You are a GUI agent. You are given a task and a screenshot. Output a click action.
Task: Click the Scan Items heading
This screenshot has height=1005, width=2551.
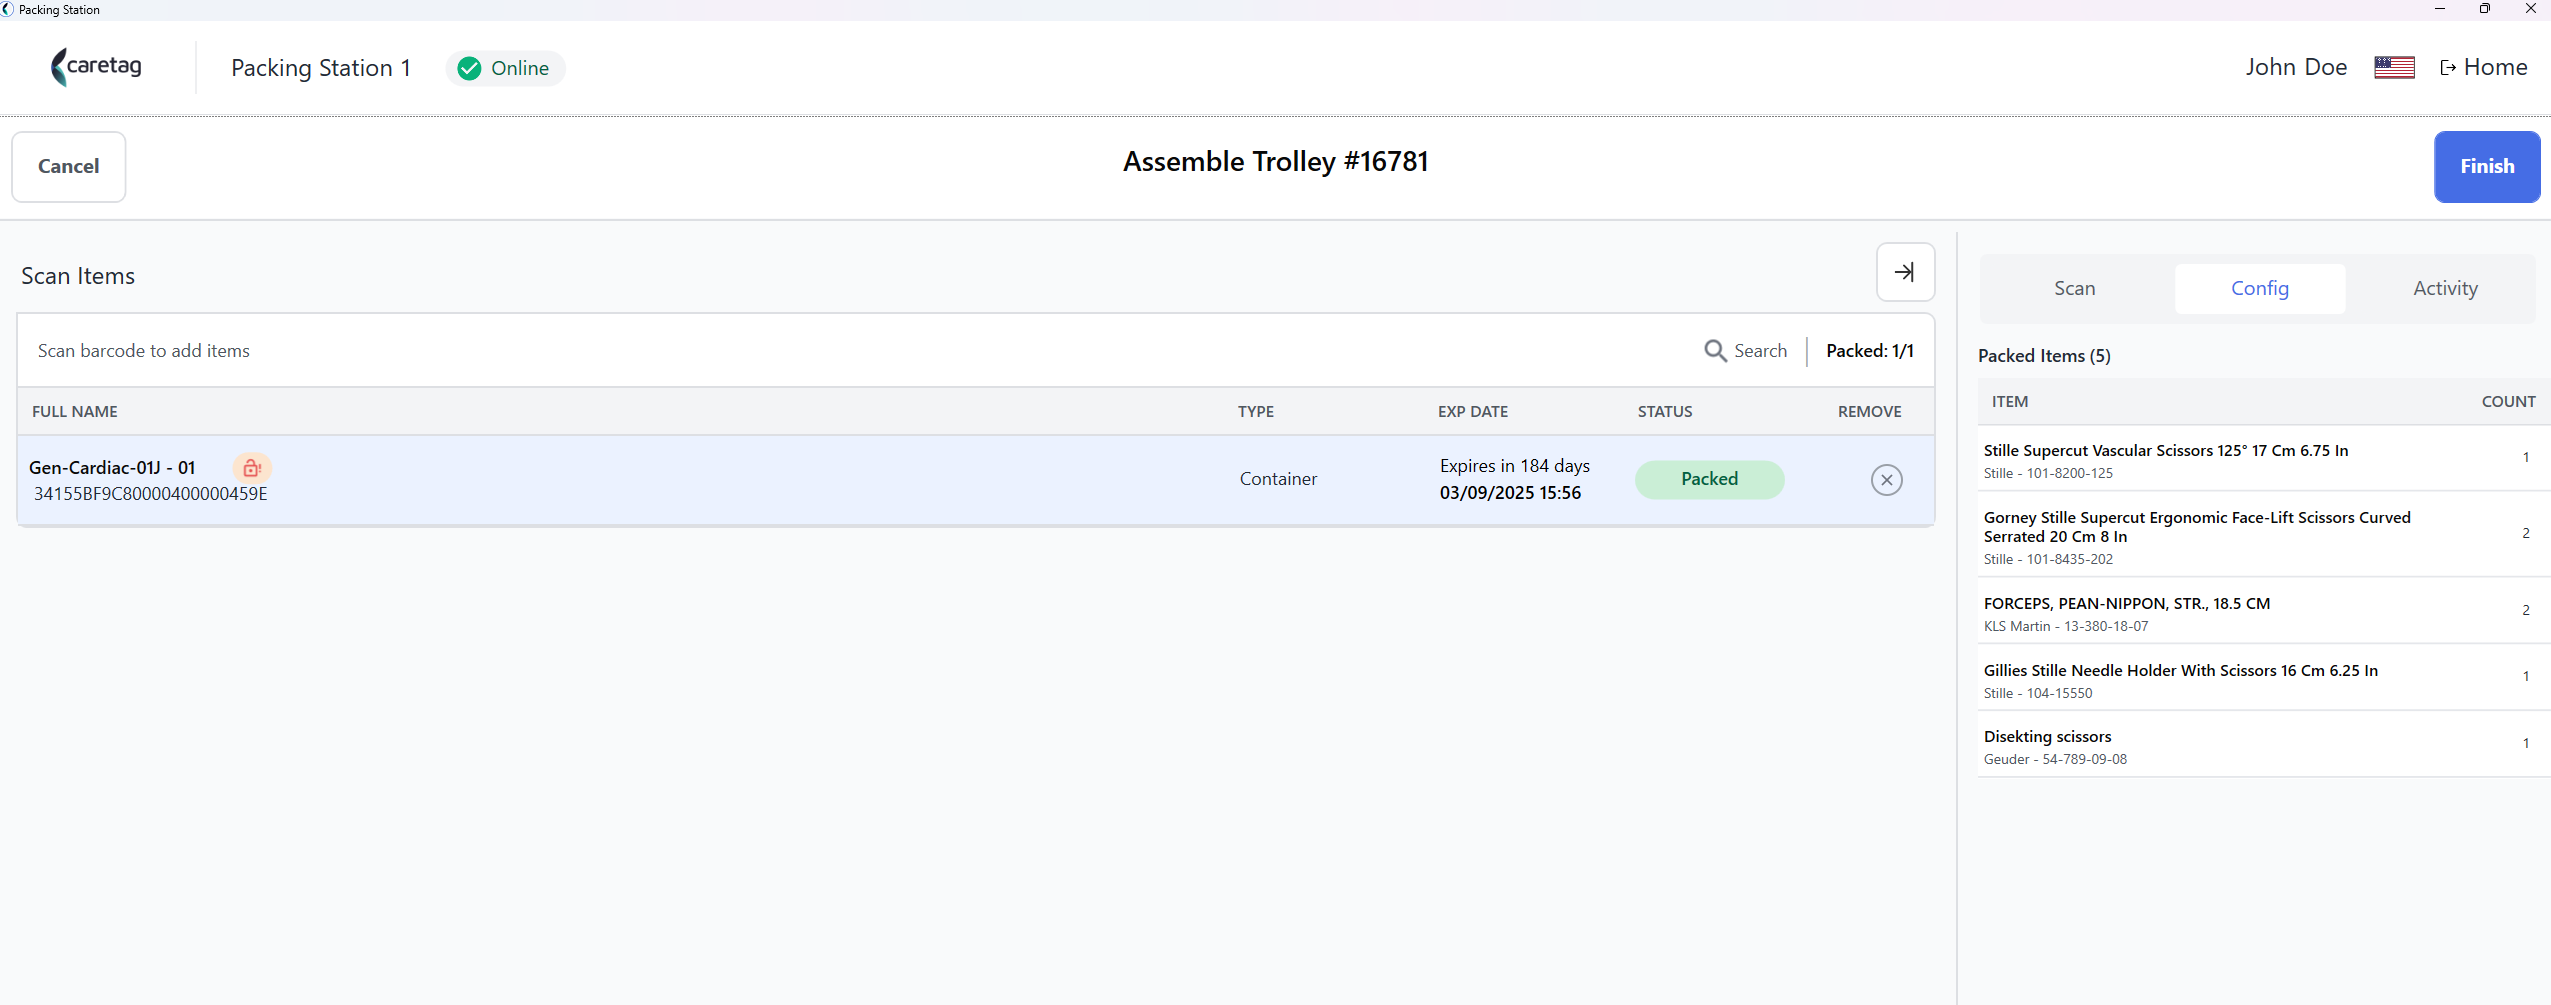point(78,276)
